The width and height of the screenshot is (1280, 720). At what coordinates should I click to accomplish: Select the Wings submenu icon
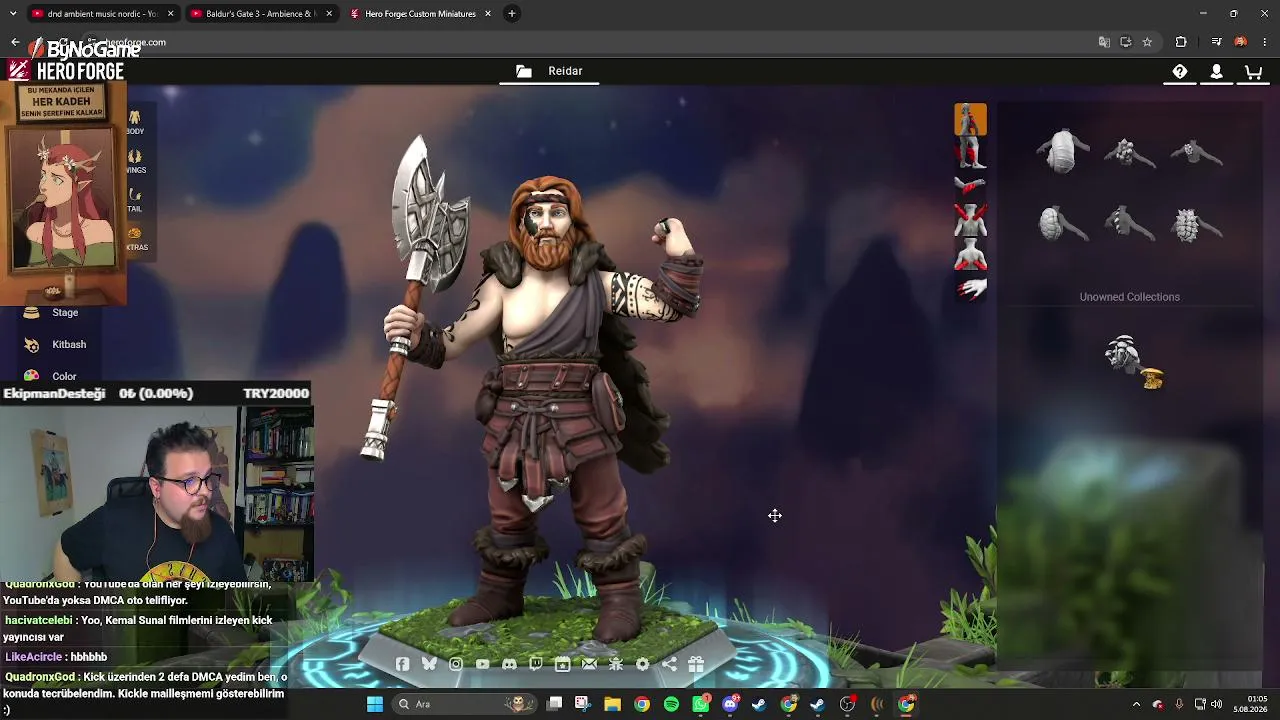point(135,161)
